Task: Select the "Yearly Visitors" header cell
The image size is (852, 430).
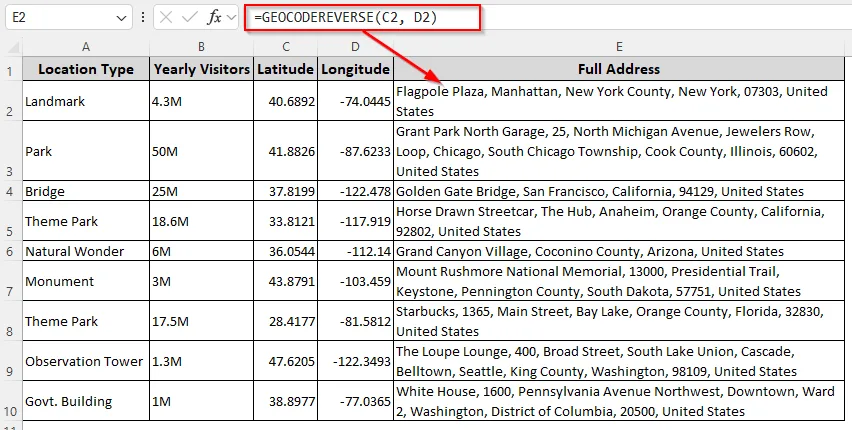Action: click(x=202, y=69)
